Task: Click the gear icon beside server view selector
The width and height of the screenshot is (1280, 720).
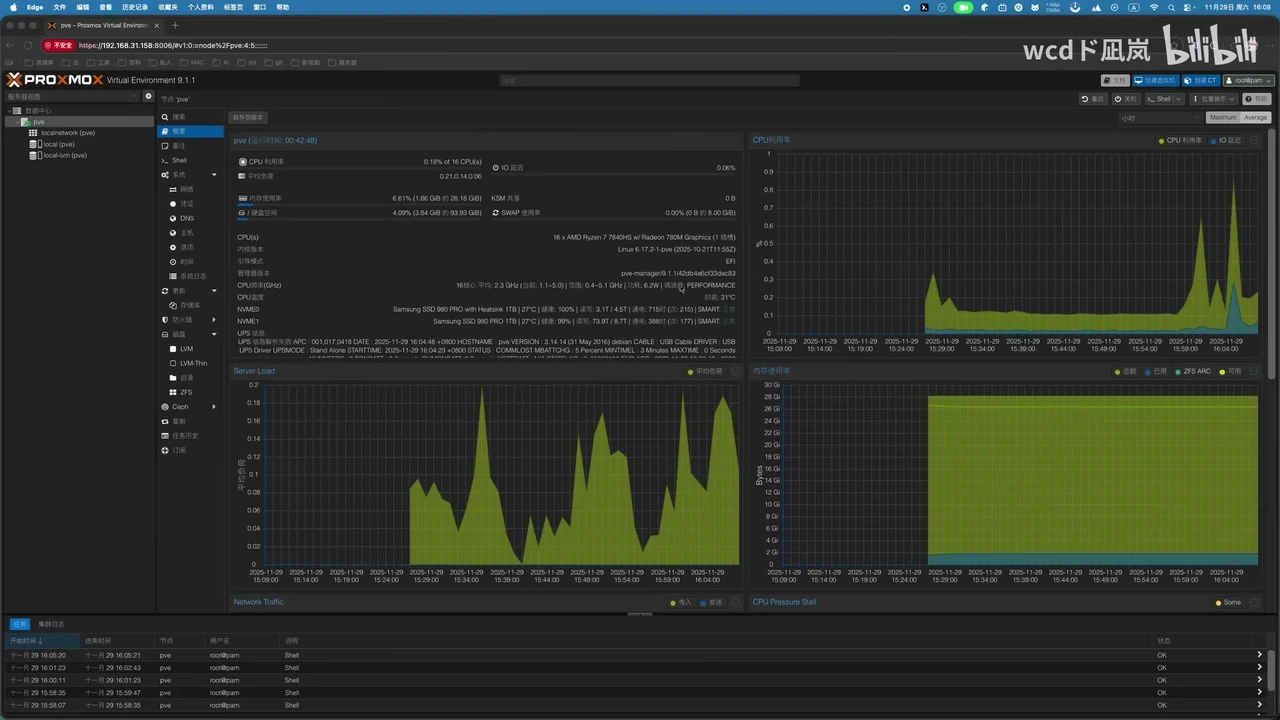Action: 149,97
